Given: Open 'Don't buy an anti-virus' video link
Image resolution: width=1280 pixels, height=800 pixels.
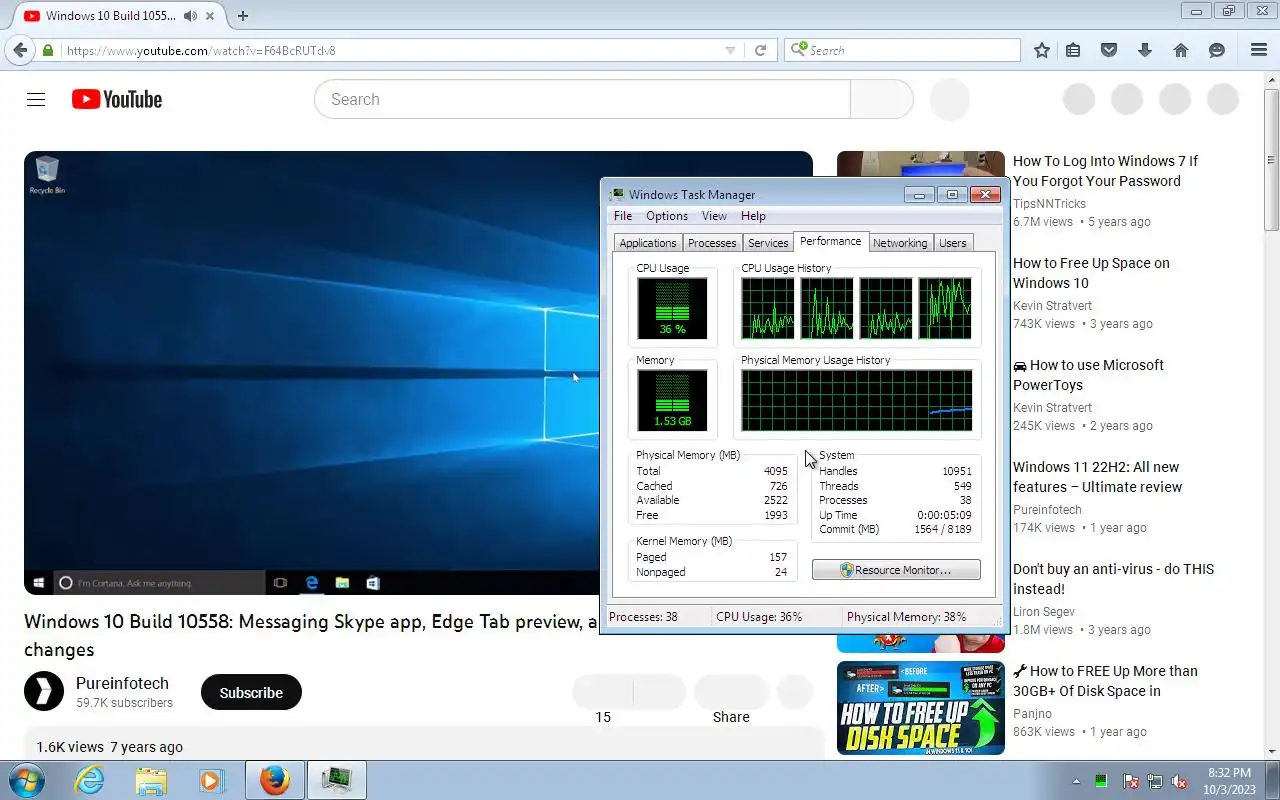Looking at the screenshot, I should coord(1113,579).
